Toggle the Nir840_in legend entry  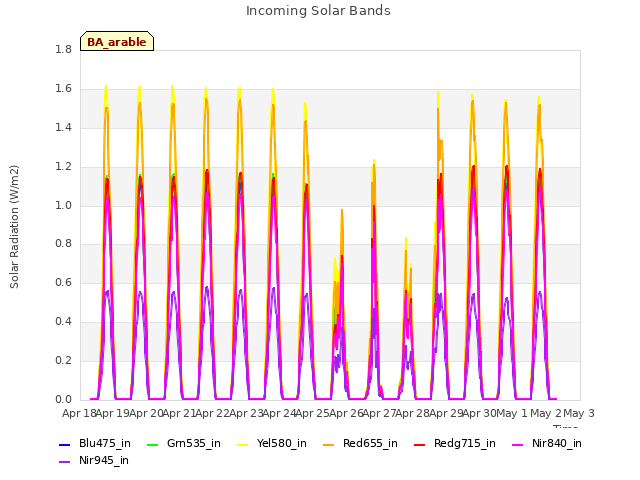tap(547, 444)
